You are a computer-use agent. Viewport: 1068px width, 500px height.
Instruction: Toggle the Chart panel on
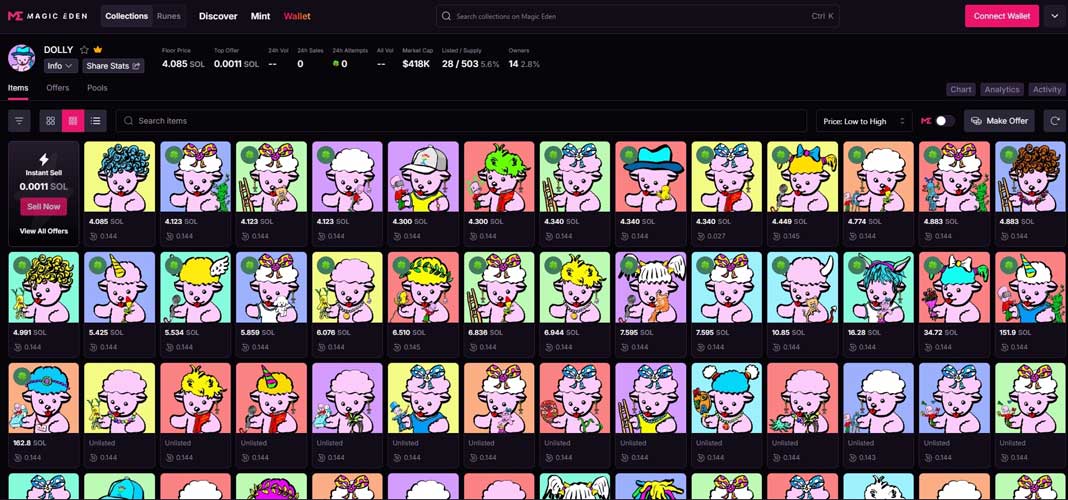coord(960,89)
